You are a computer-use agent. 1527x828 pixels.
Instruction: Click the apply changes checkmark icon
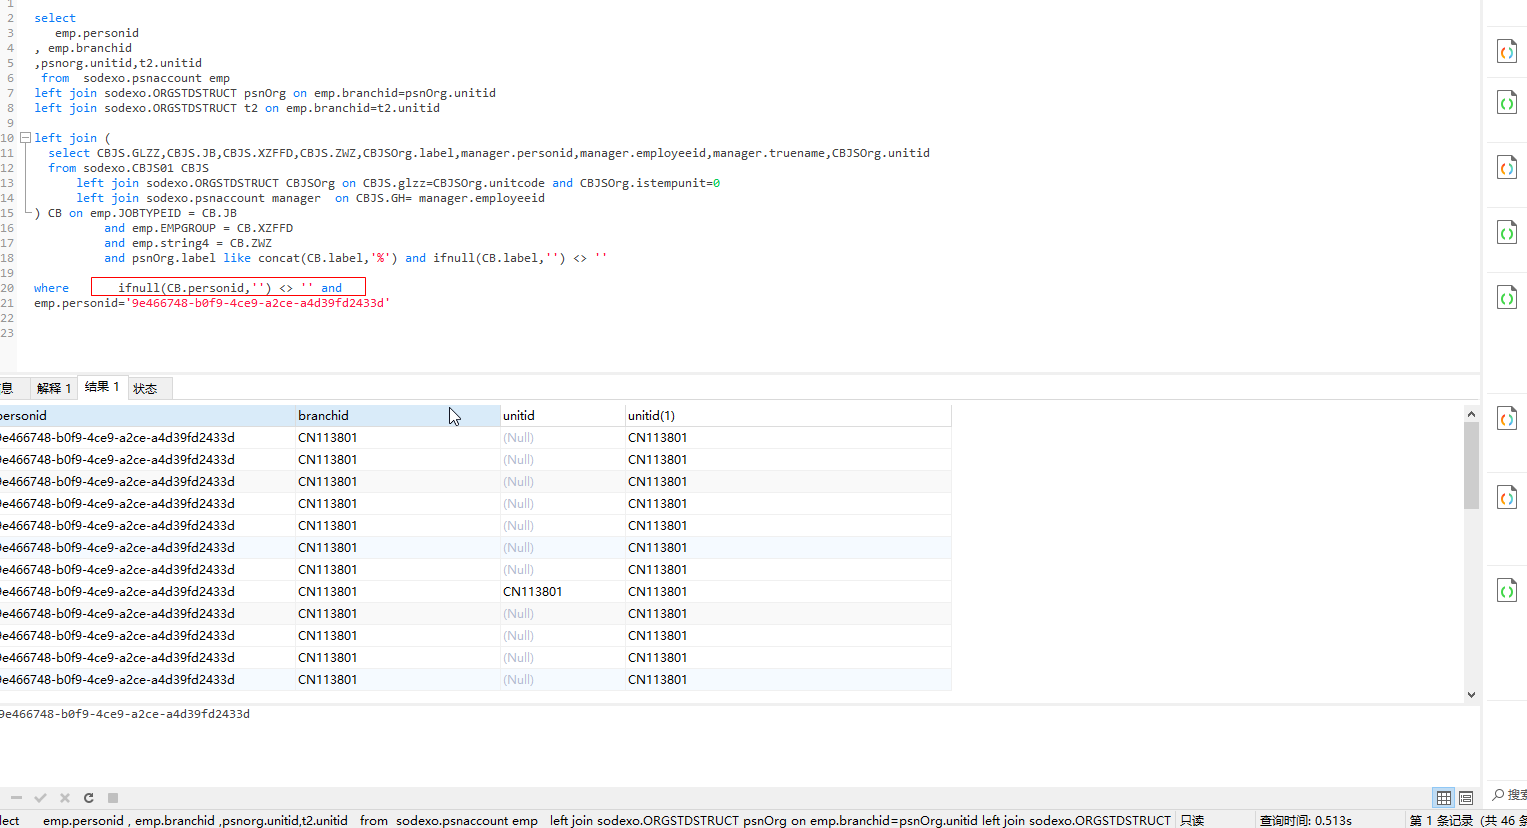point(40,798)
